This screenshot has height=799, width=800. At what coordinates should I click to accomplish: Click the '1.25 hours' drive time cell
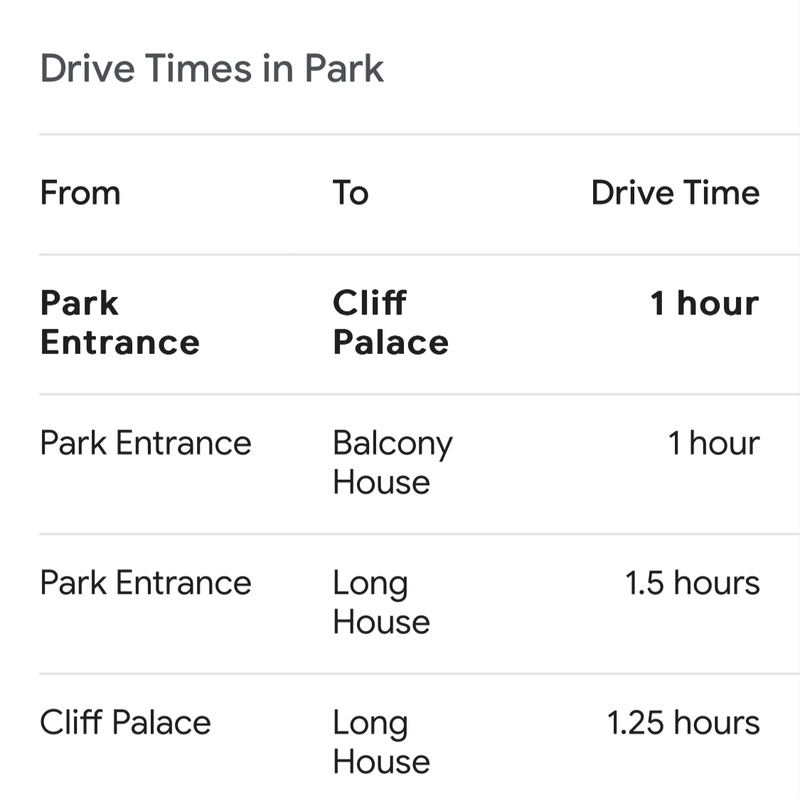click(684, 722)
